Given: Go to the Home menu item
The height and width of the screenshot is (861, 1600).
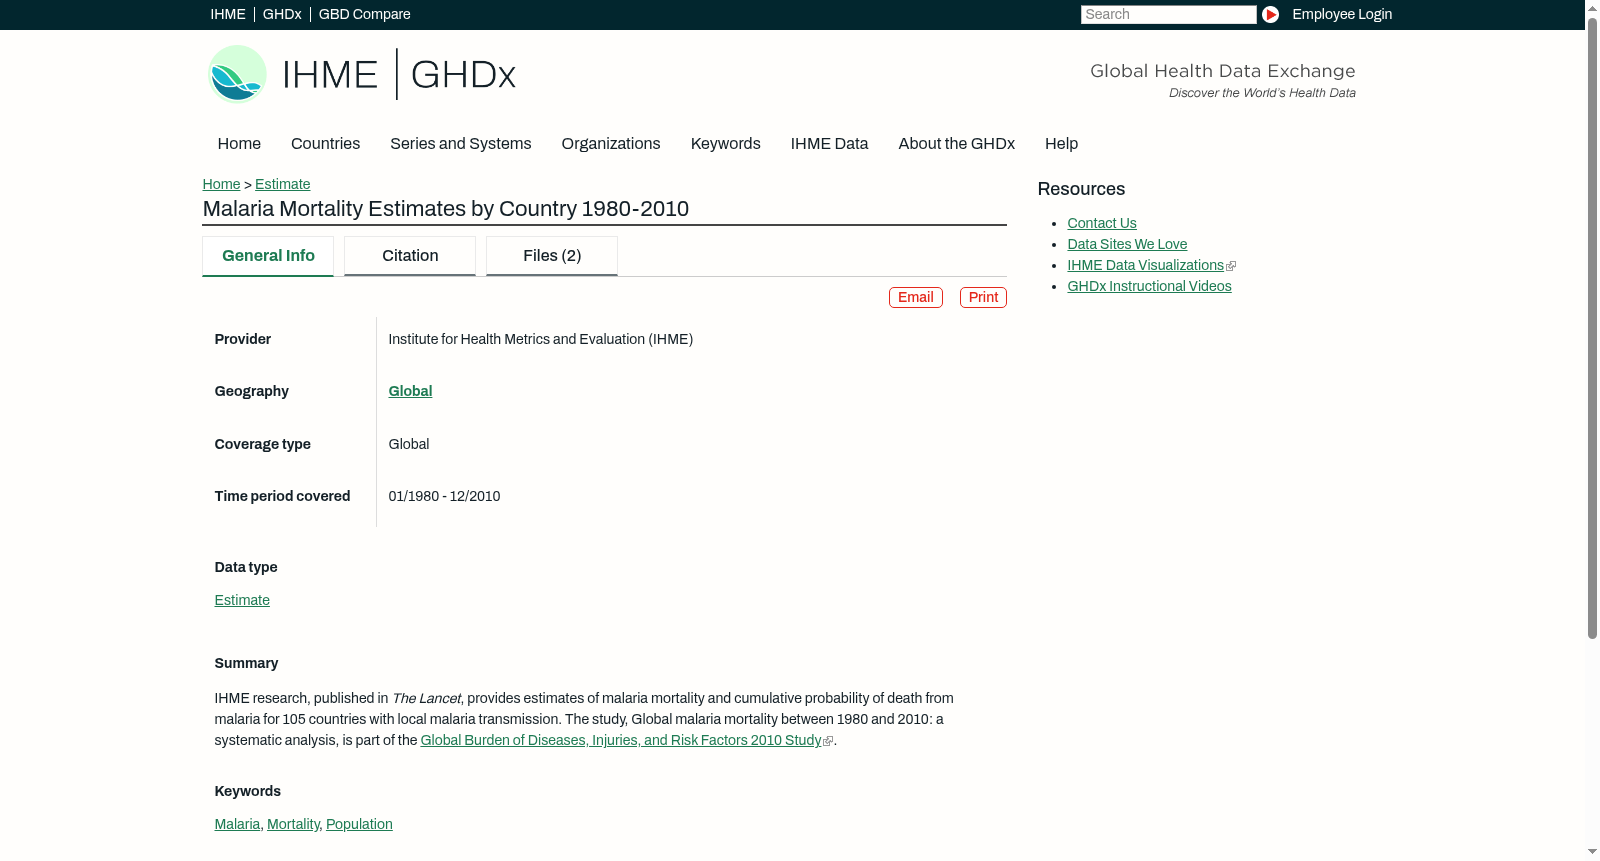Looking at the screenshot, I should pyautogui.click(x=239, y=144).
